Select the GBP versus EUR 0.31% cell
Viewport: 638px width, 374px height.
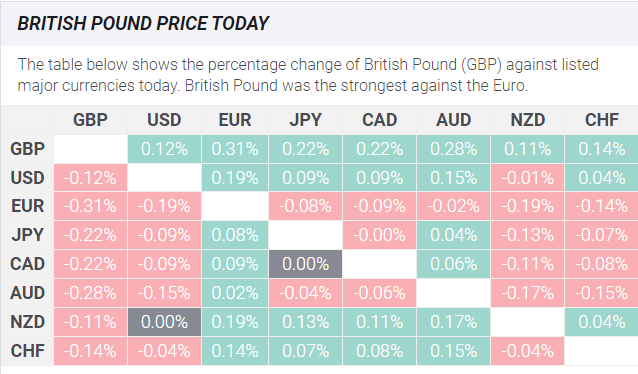(x=235, y=149)
